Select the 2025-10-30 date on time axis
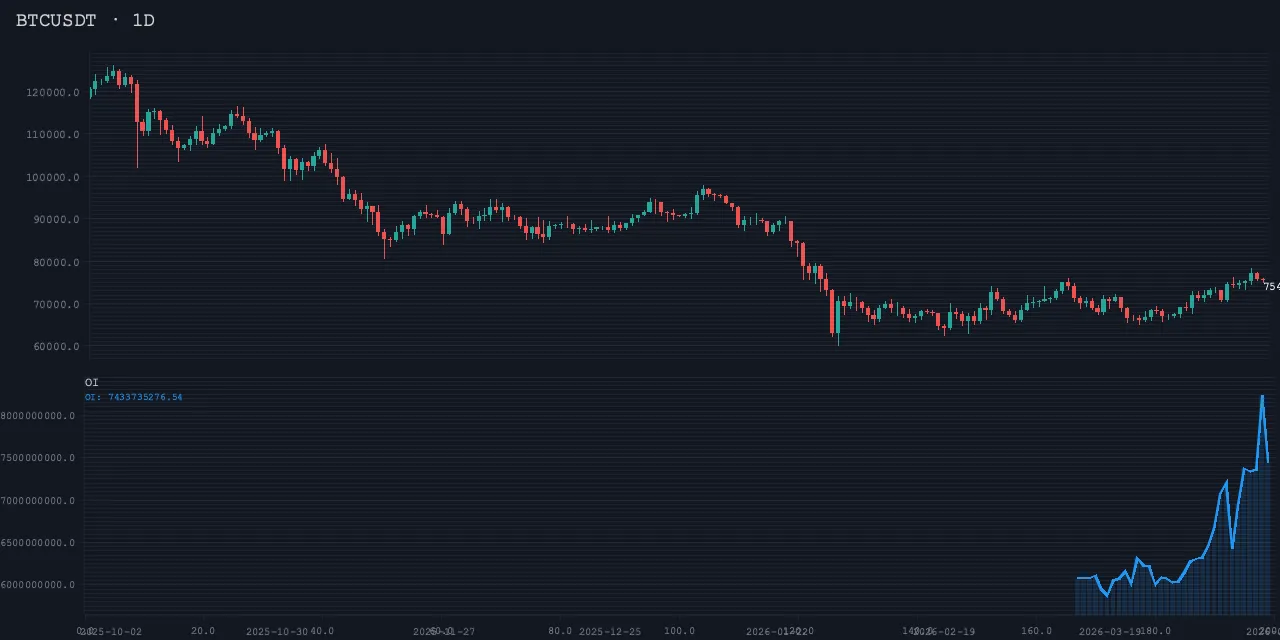The image size is (1280, 640). pyautogui.click(x=276, y=631)
